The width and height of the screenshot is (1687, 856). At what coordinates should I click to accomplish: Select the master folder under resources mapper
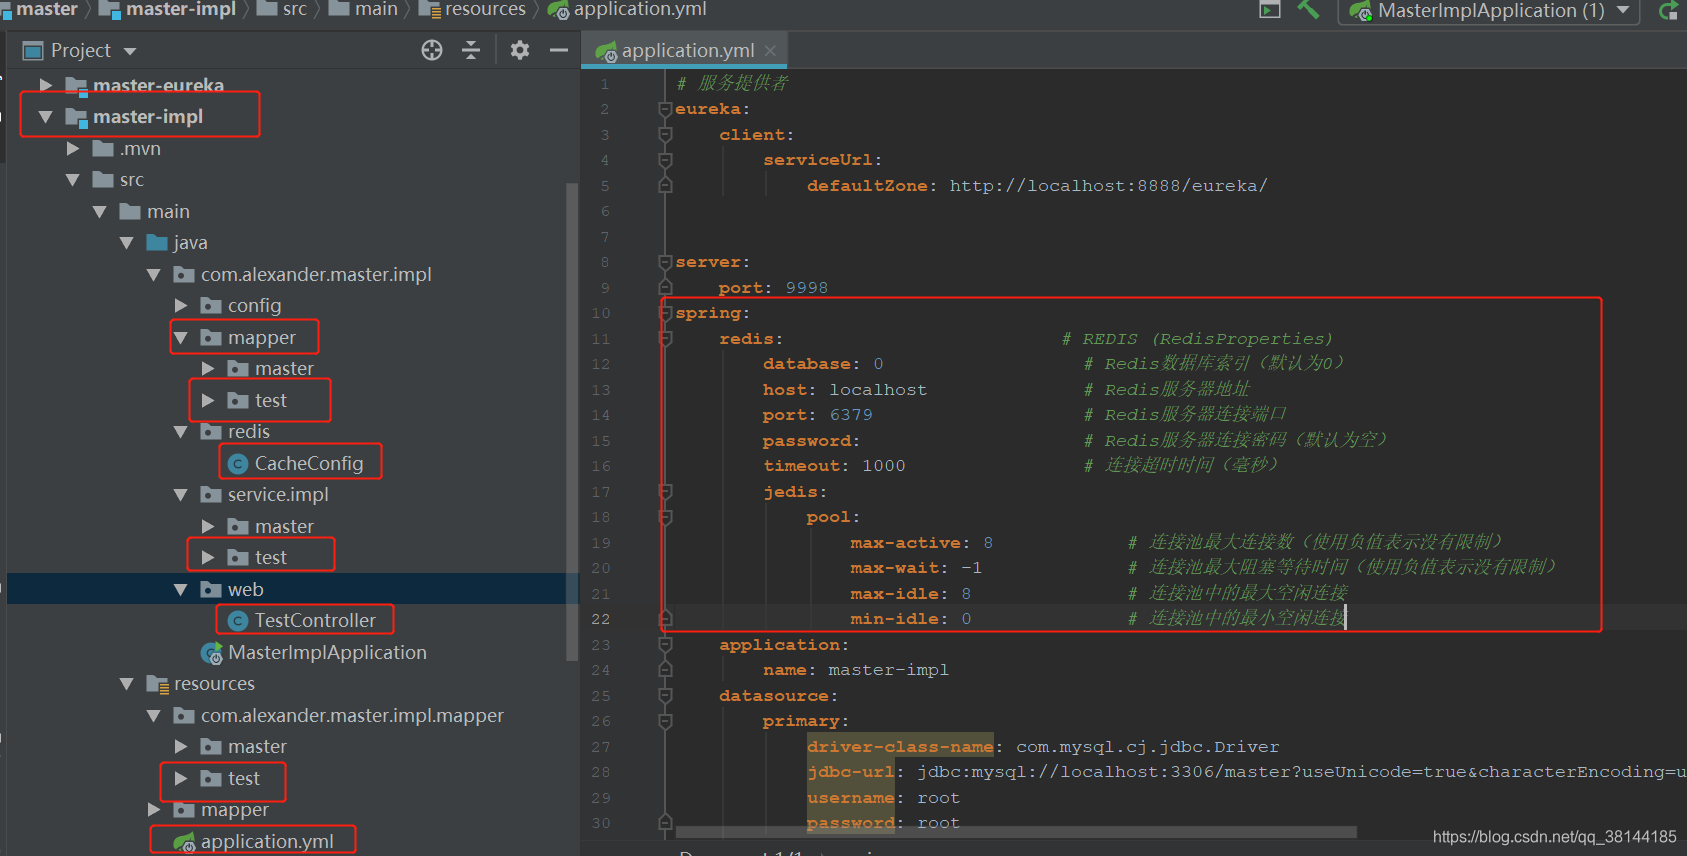click(x=257, y=747)
